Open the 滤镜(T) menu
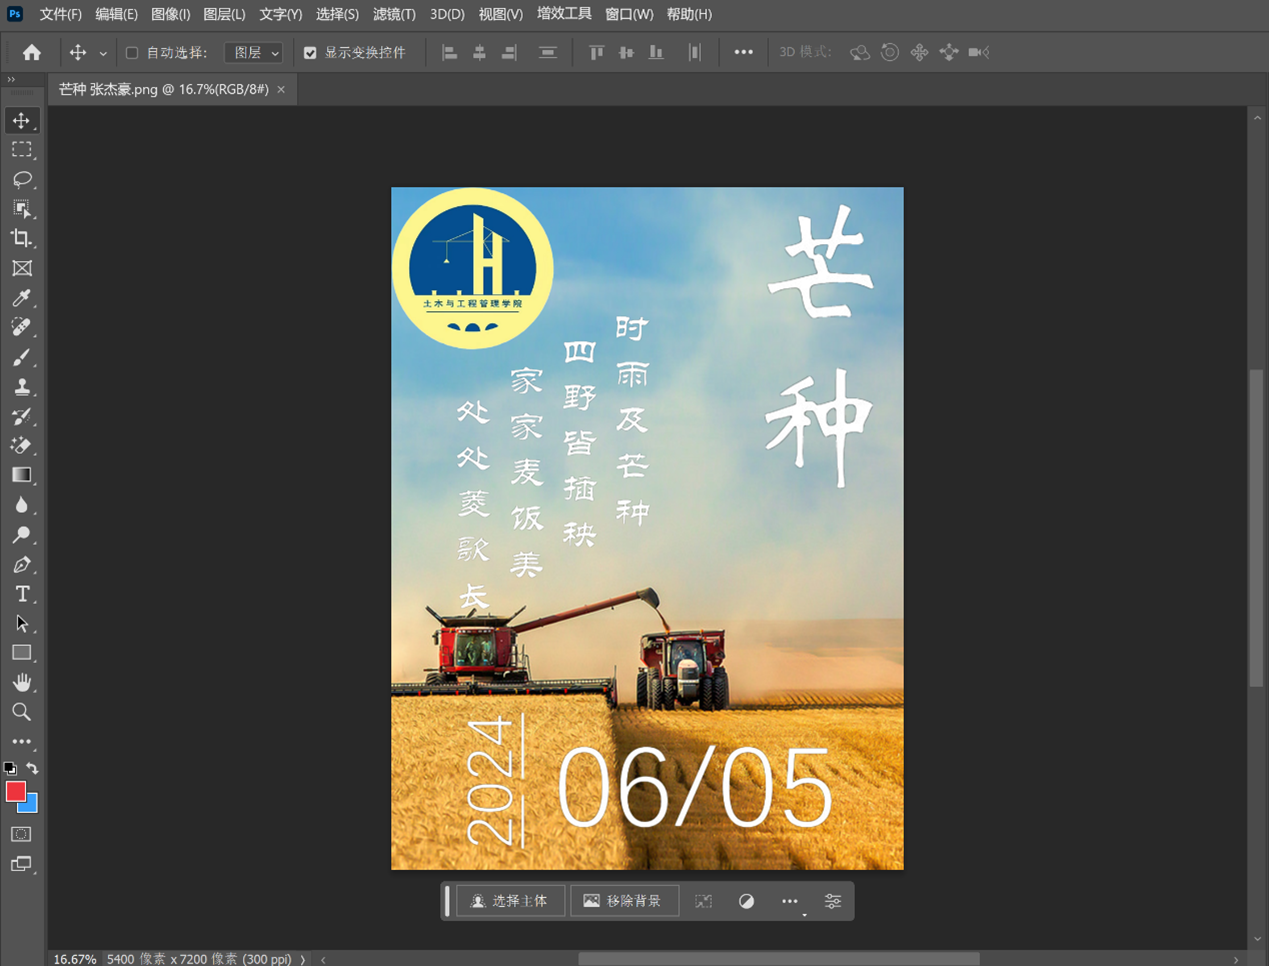1269x966 pixels. click(x=394, y=14)
